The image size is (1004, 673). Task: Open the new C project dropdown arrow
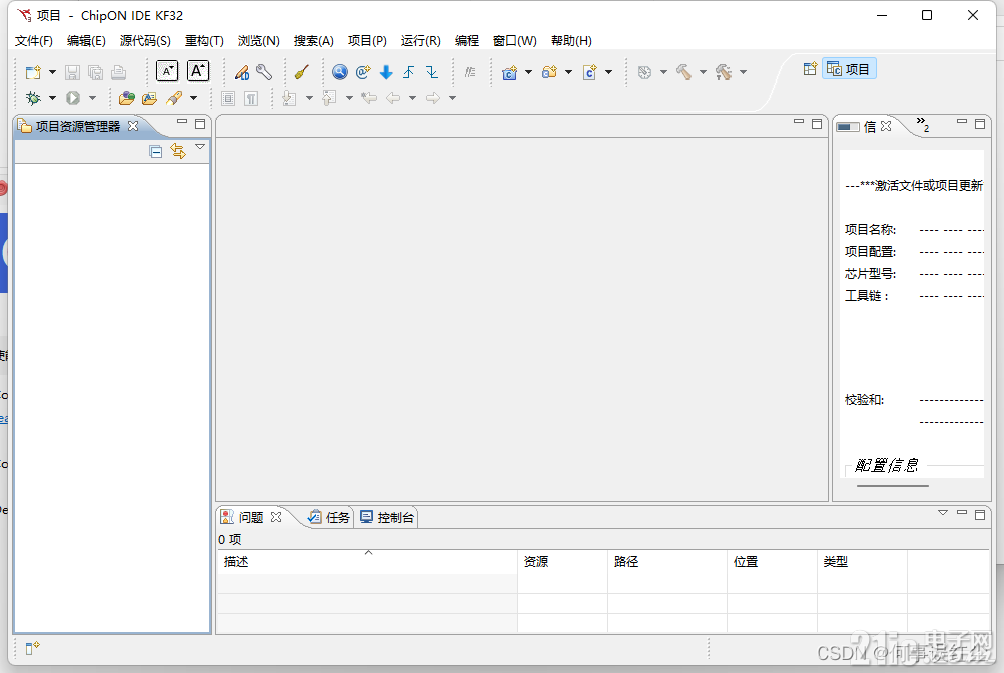pos(528,72)
